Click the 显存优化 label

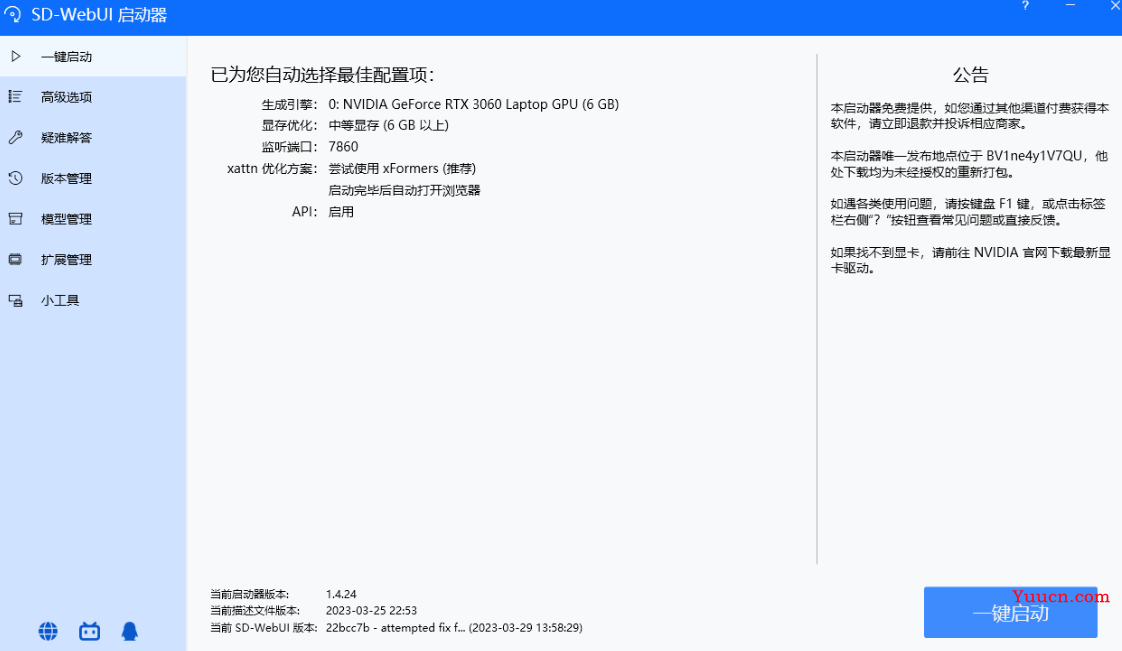pos(289,125)
